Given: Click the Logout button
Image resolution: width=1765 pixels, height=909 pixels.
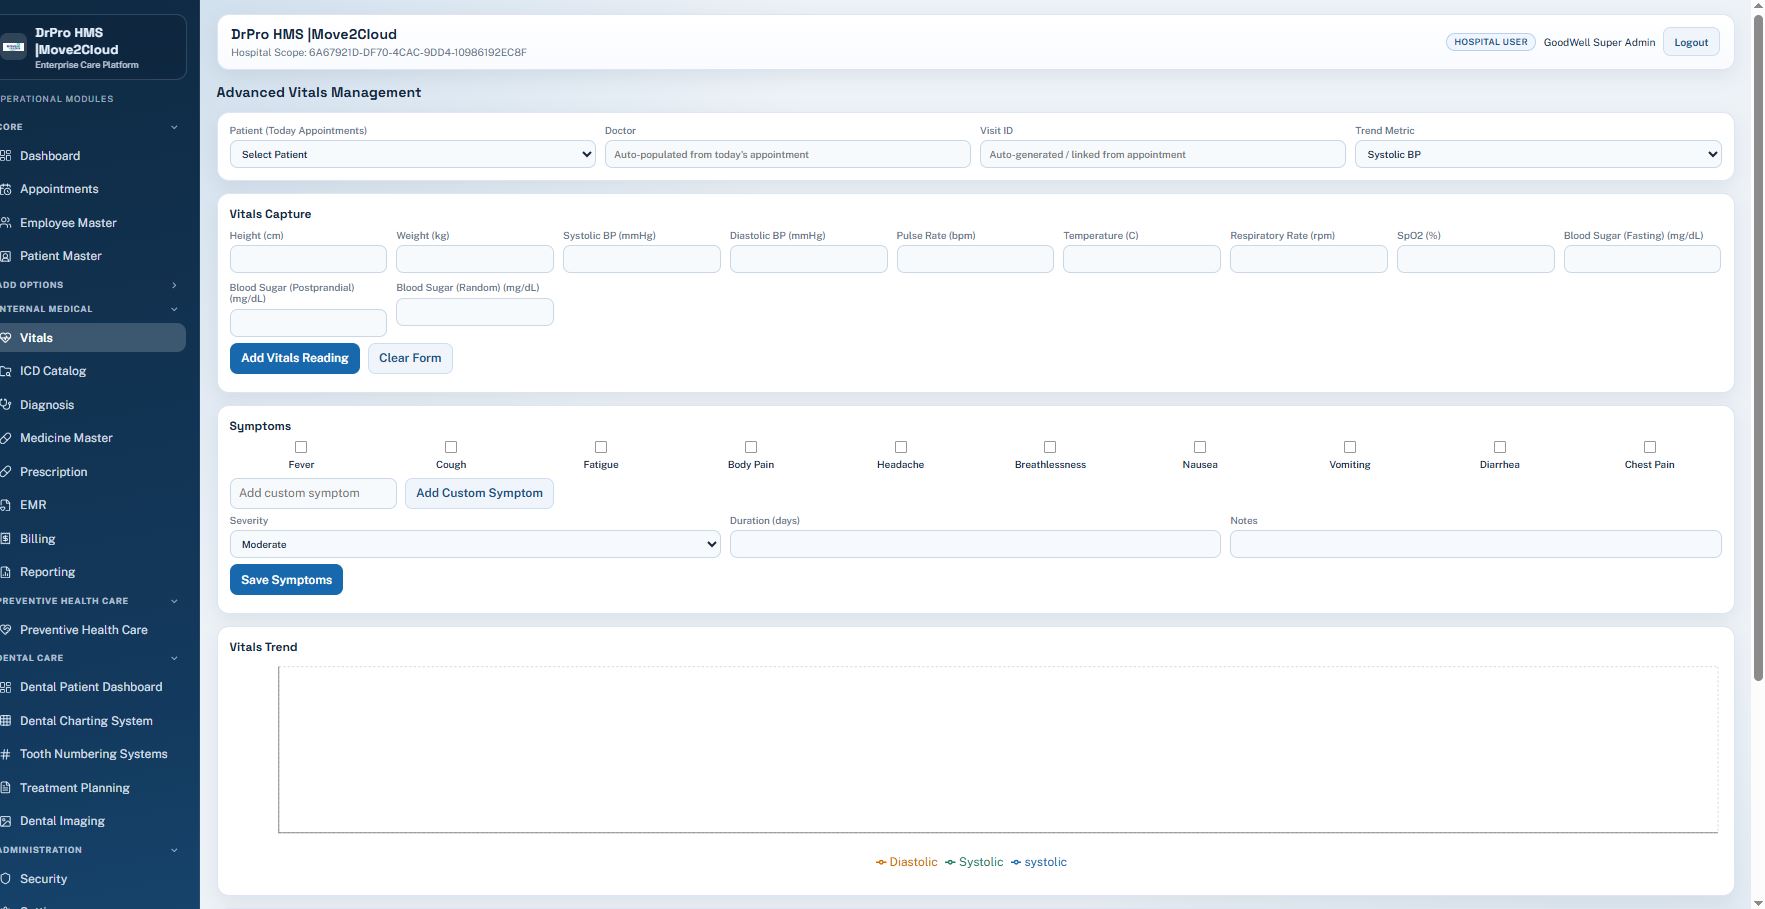Looking at the screenshot, I should 1691,42.
